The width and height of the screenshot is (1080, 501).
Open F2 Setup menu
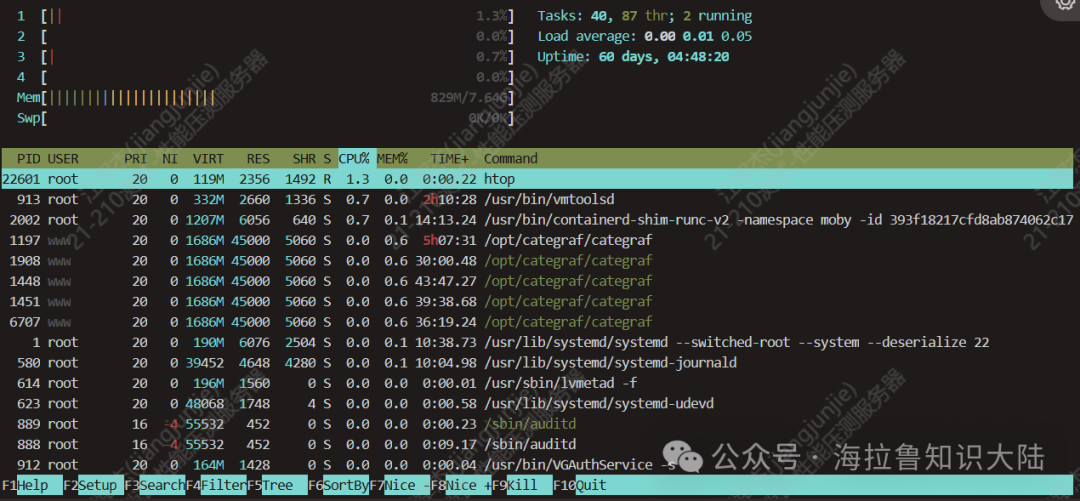tap(93, 485)
